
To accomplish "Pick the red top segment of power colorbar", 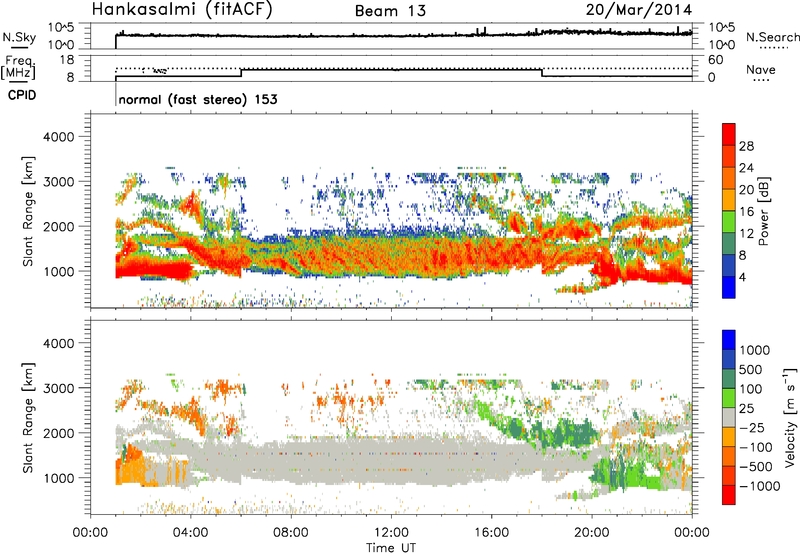I will point(729,135).
